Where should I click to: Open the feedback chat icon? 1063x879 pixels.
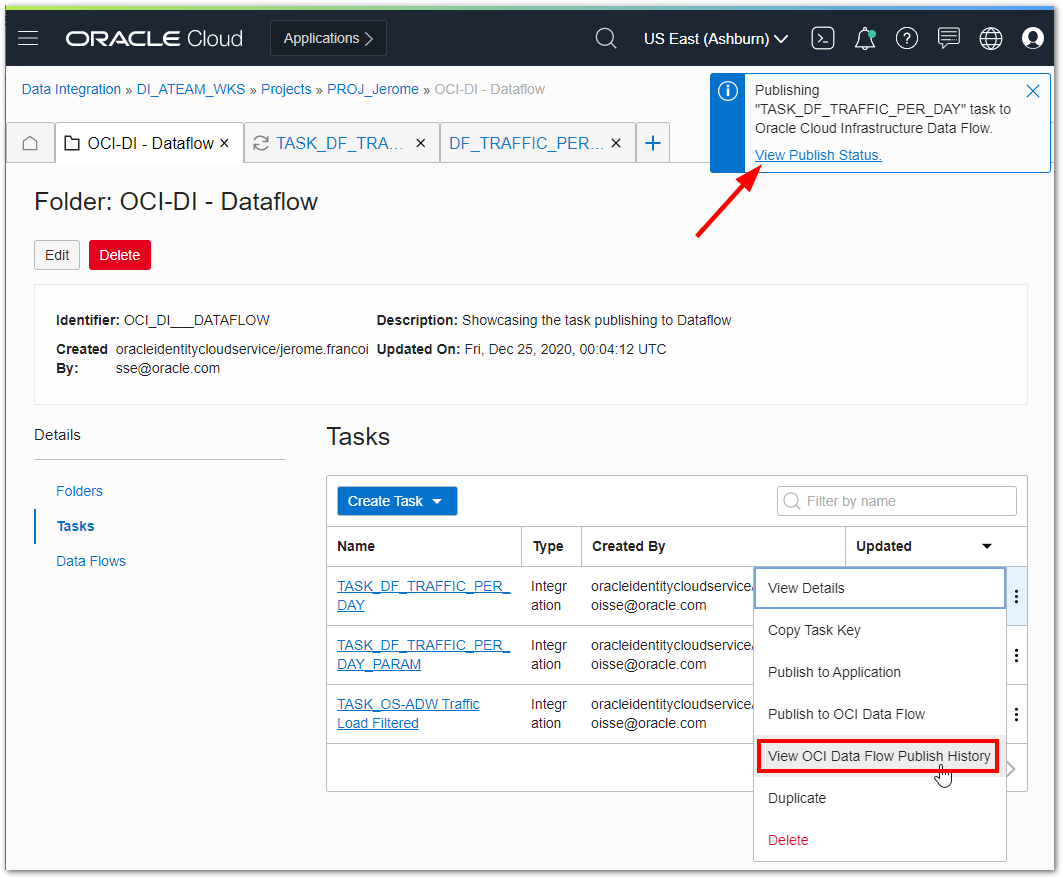[948, 37]
